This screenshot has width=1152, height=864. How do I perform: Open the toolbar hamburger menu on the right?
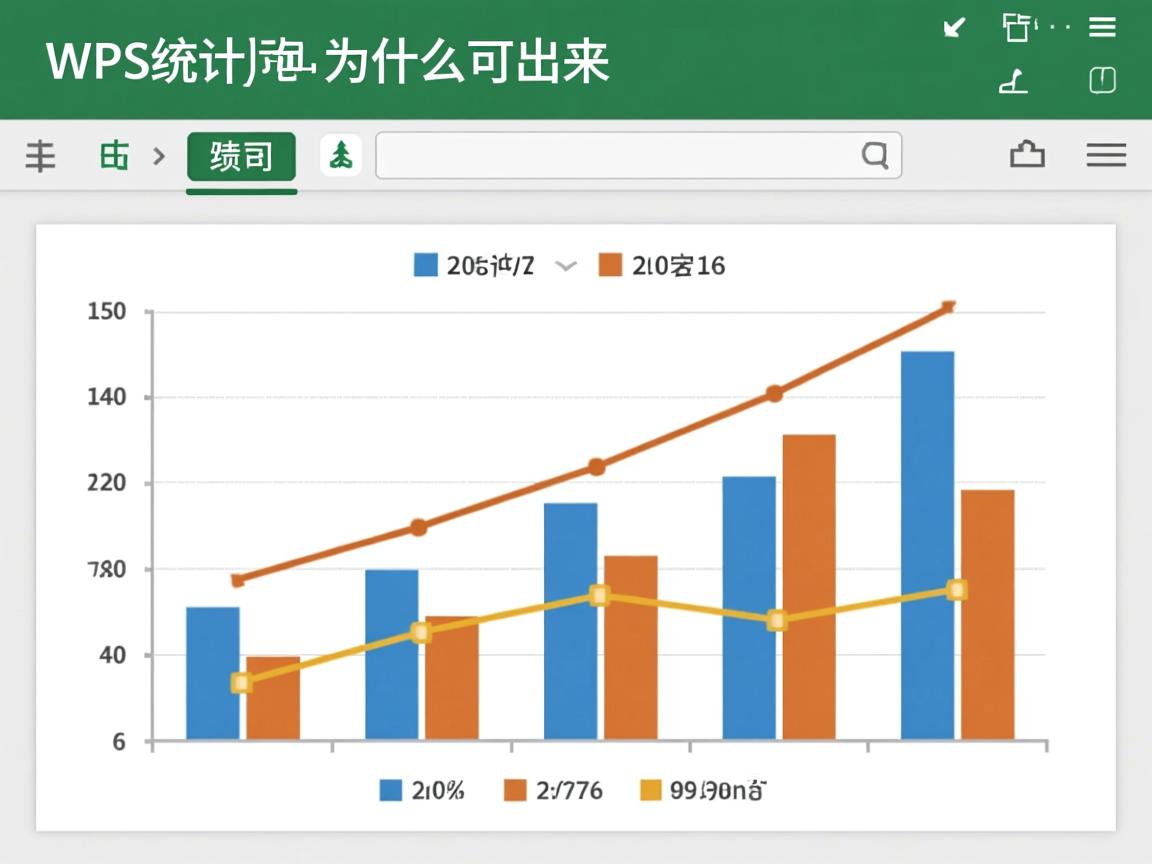[1106, 156]
